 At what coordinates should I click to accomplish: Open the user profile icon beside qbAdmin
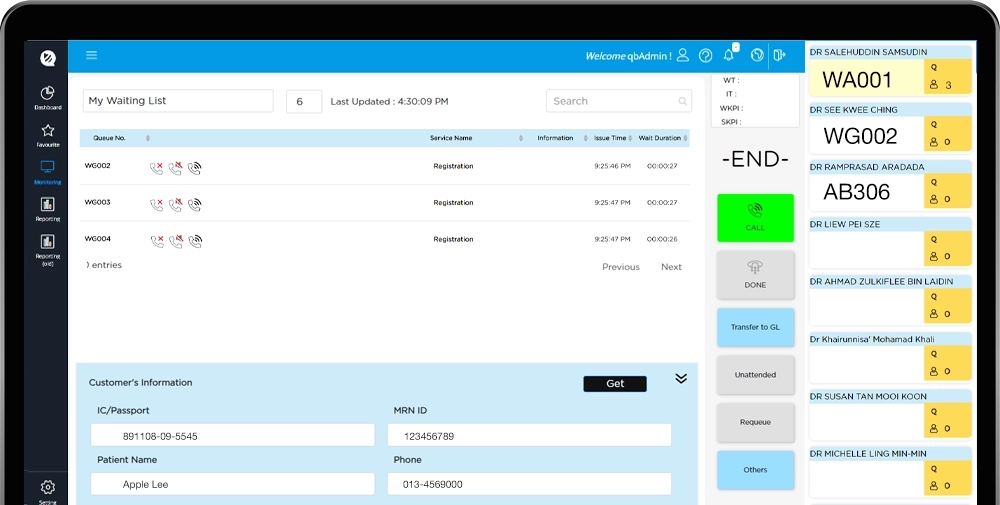683,56
